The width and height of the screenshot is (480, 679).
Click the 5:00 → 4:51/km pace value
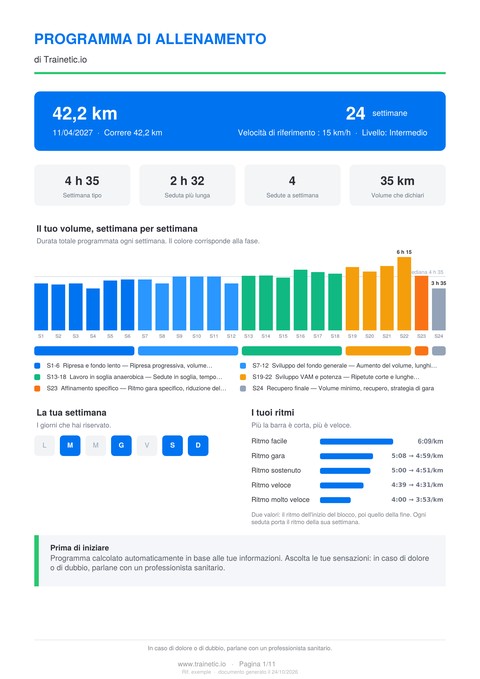[417, 471]
